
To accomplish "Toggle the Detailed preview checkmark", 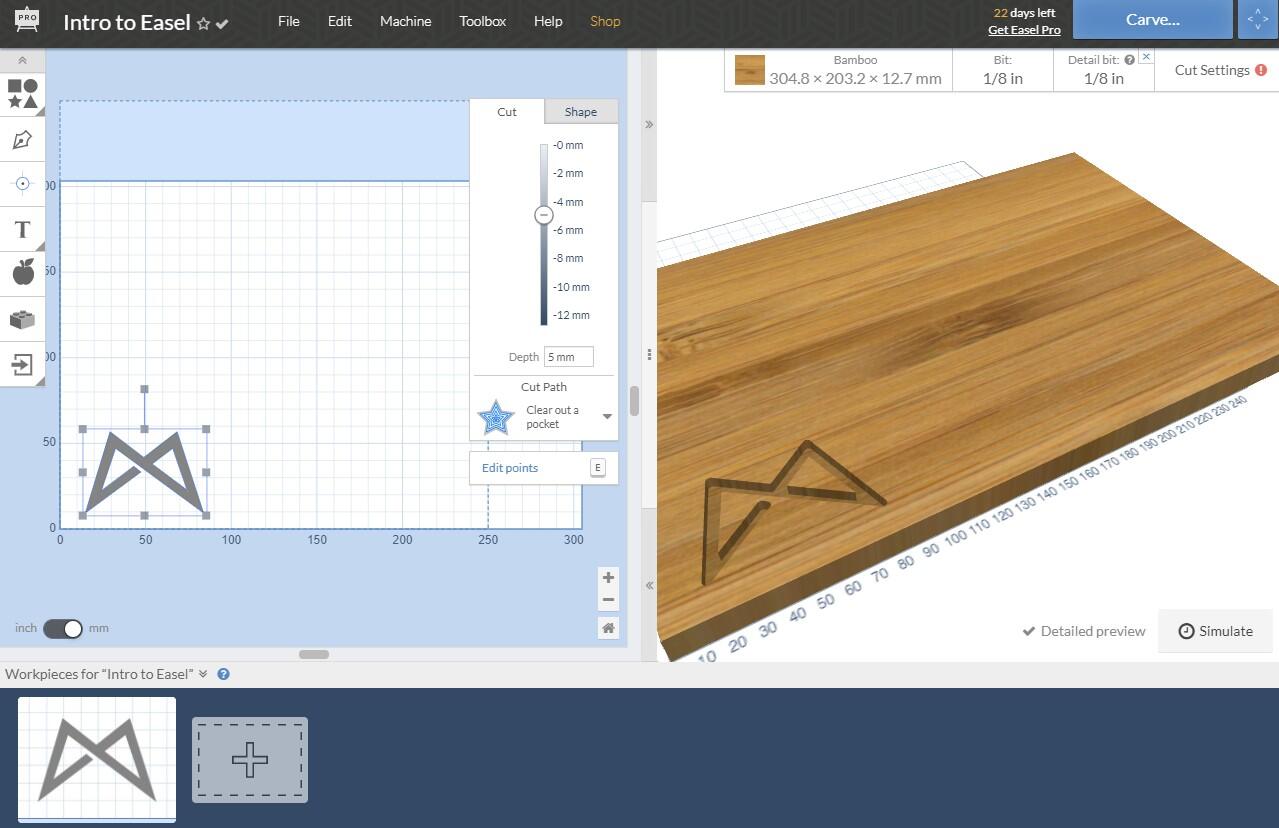I will tap(1028, 631).
